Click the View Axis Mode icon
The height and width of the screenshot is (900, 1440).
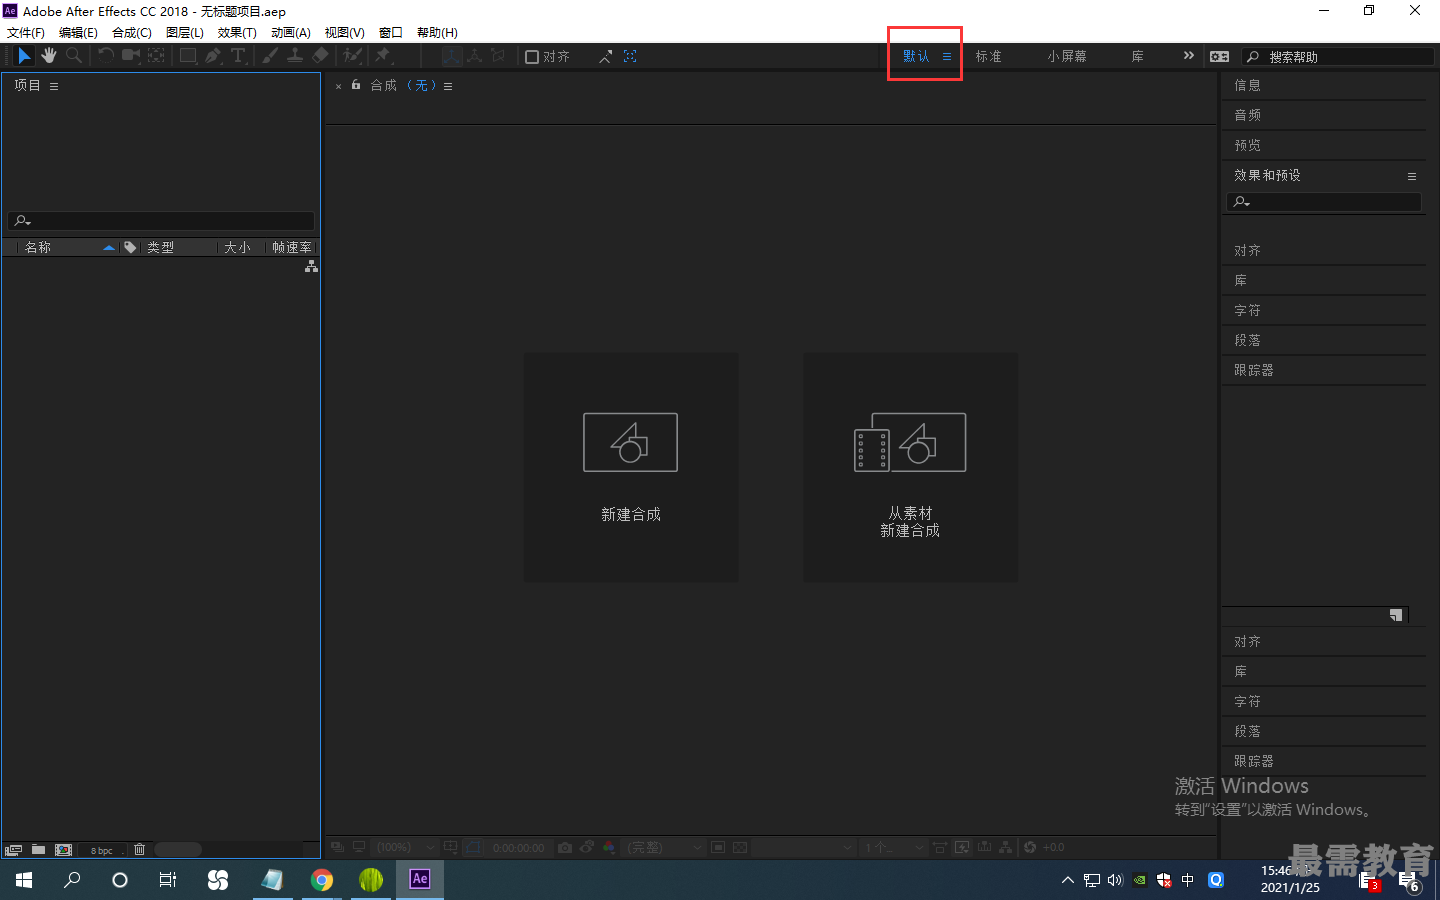click(498, 56)
